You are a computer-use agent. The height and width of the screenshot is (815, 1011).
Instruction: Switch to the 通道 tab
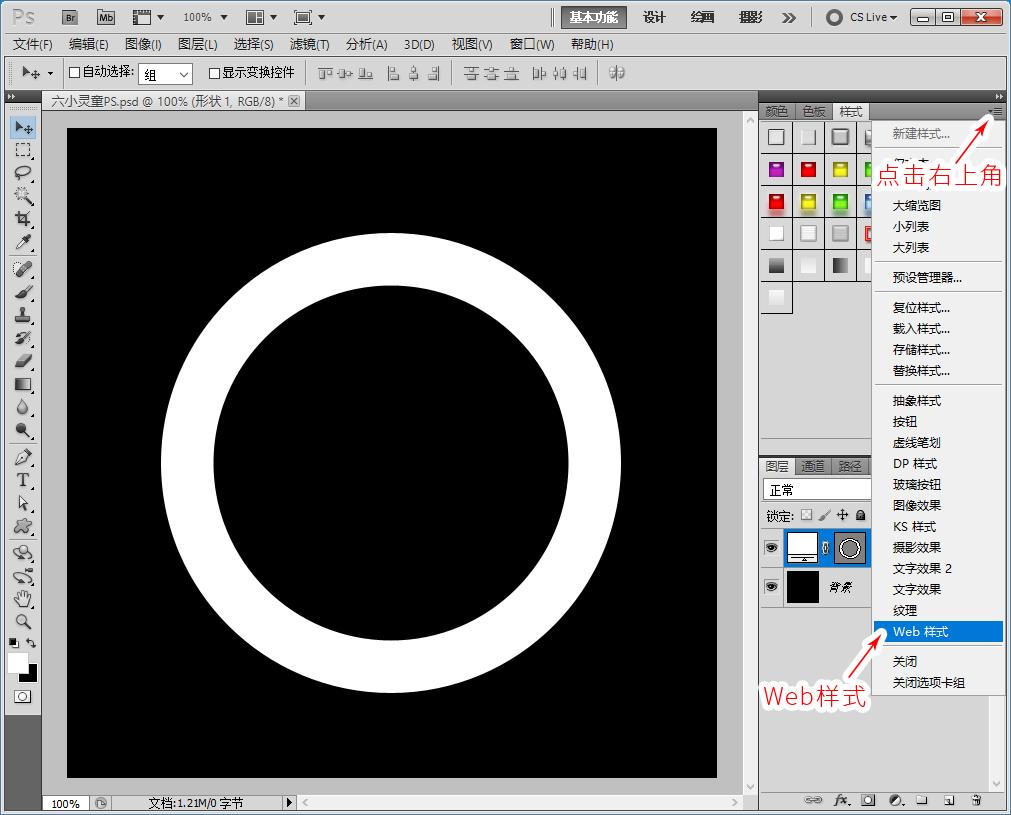pos(813,466)
